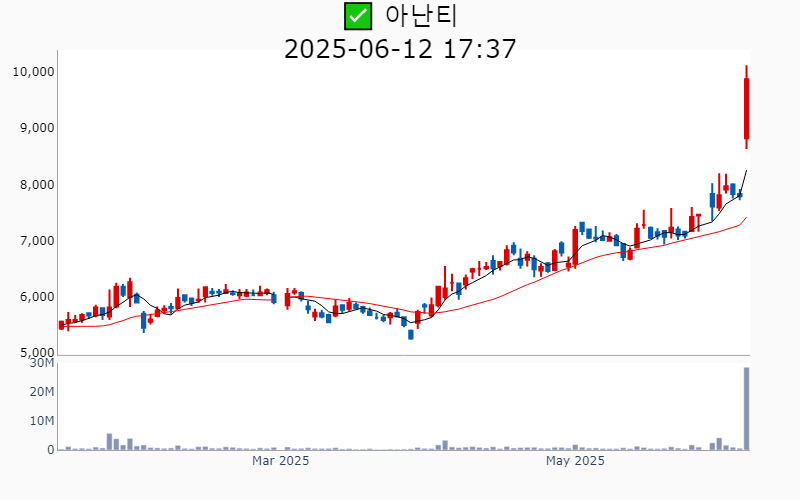Click the 5,000 price axis label

click(37, 353)
